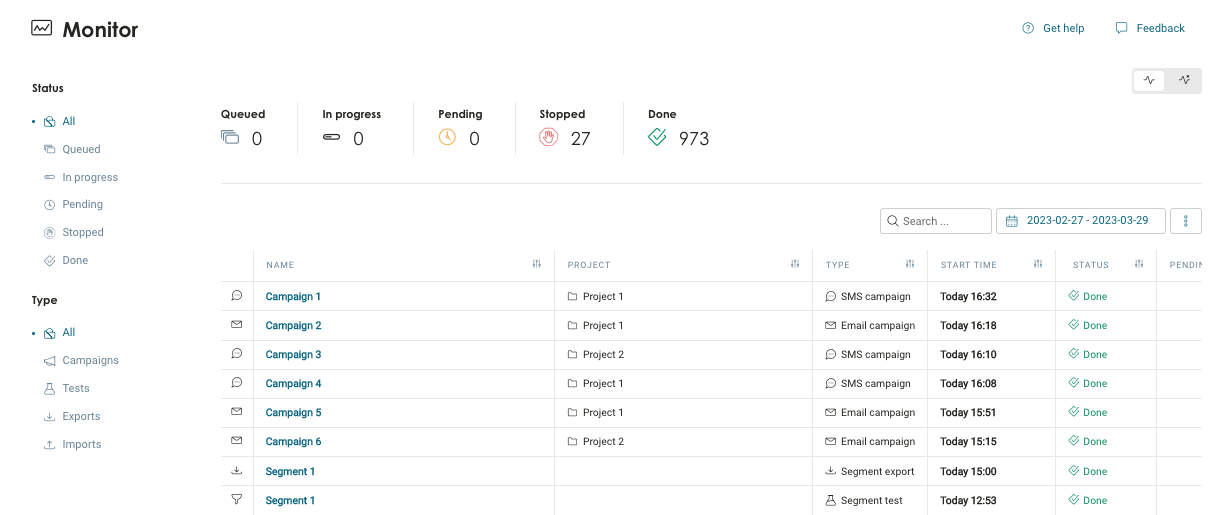The height and width of the screenshot is (515, 1213).
Task: Click the Stopped hand icon in summary
Action: pos(548,138)
